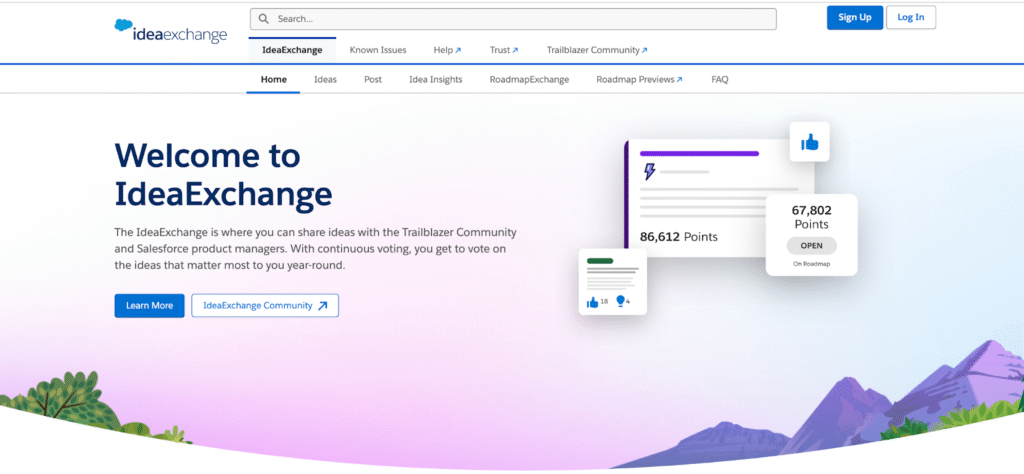Switch to the Idea Insights tab
Image resolution: width=1024 pixels, height=474 pixels.
(x=435, y=80)
